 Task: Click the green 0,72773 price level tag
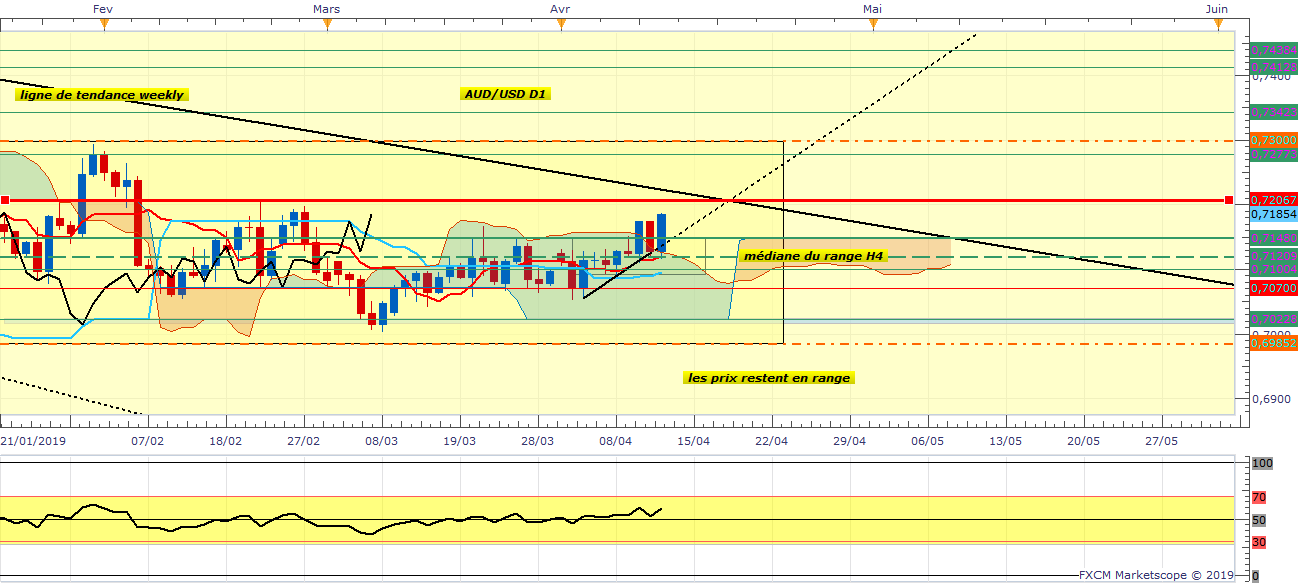(x=1276, y=154)
